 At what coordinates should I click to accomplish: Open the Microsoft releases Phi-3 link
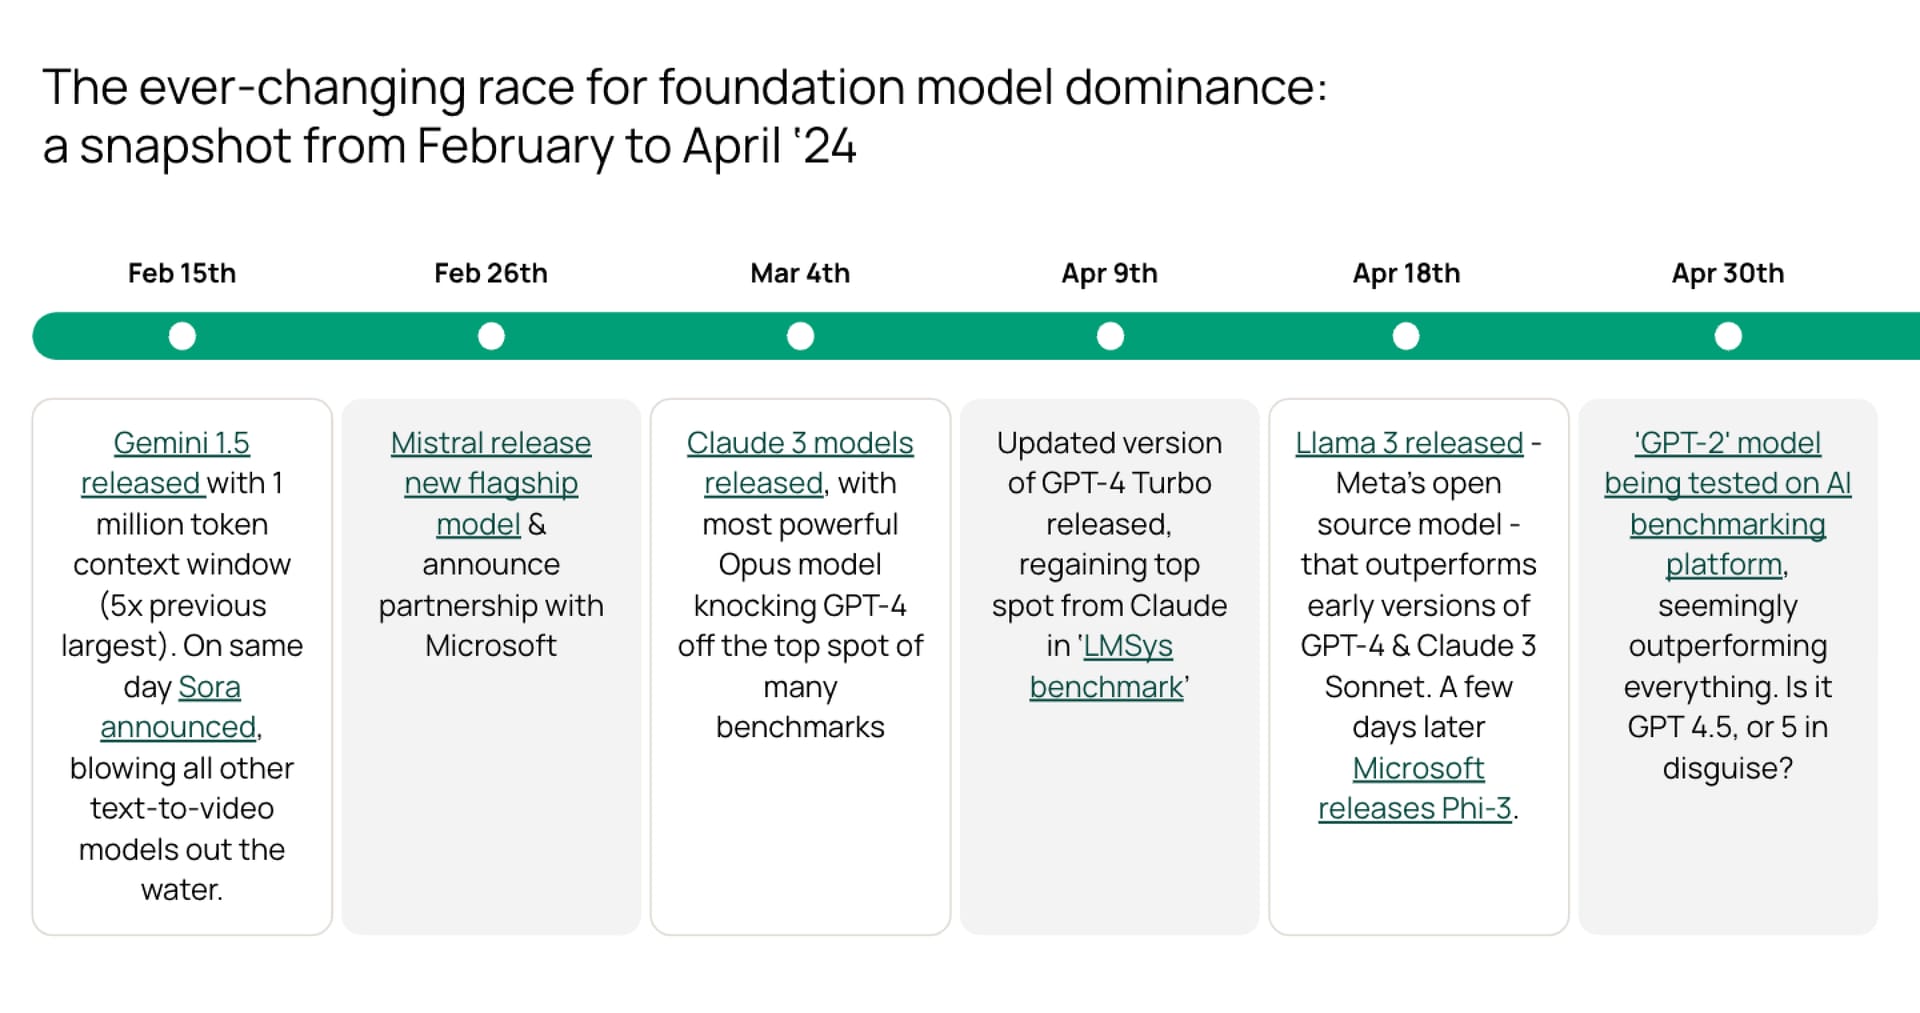(1417, 788)
